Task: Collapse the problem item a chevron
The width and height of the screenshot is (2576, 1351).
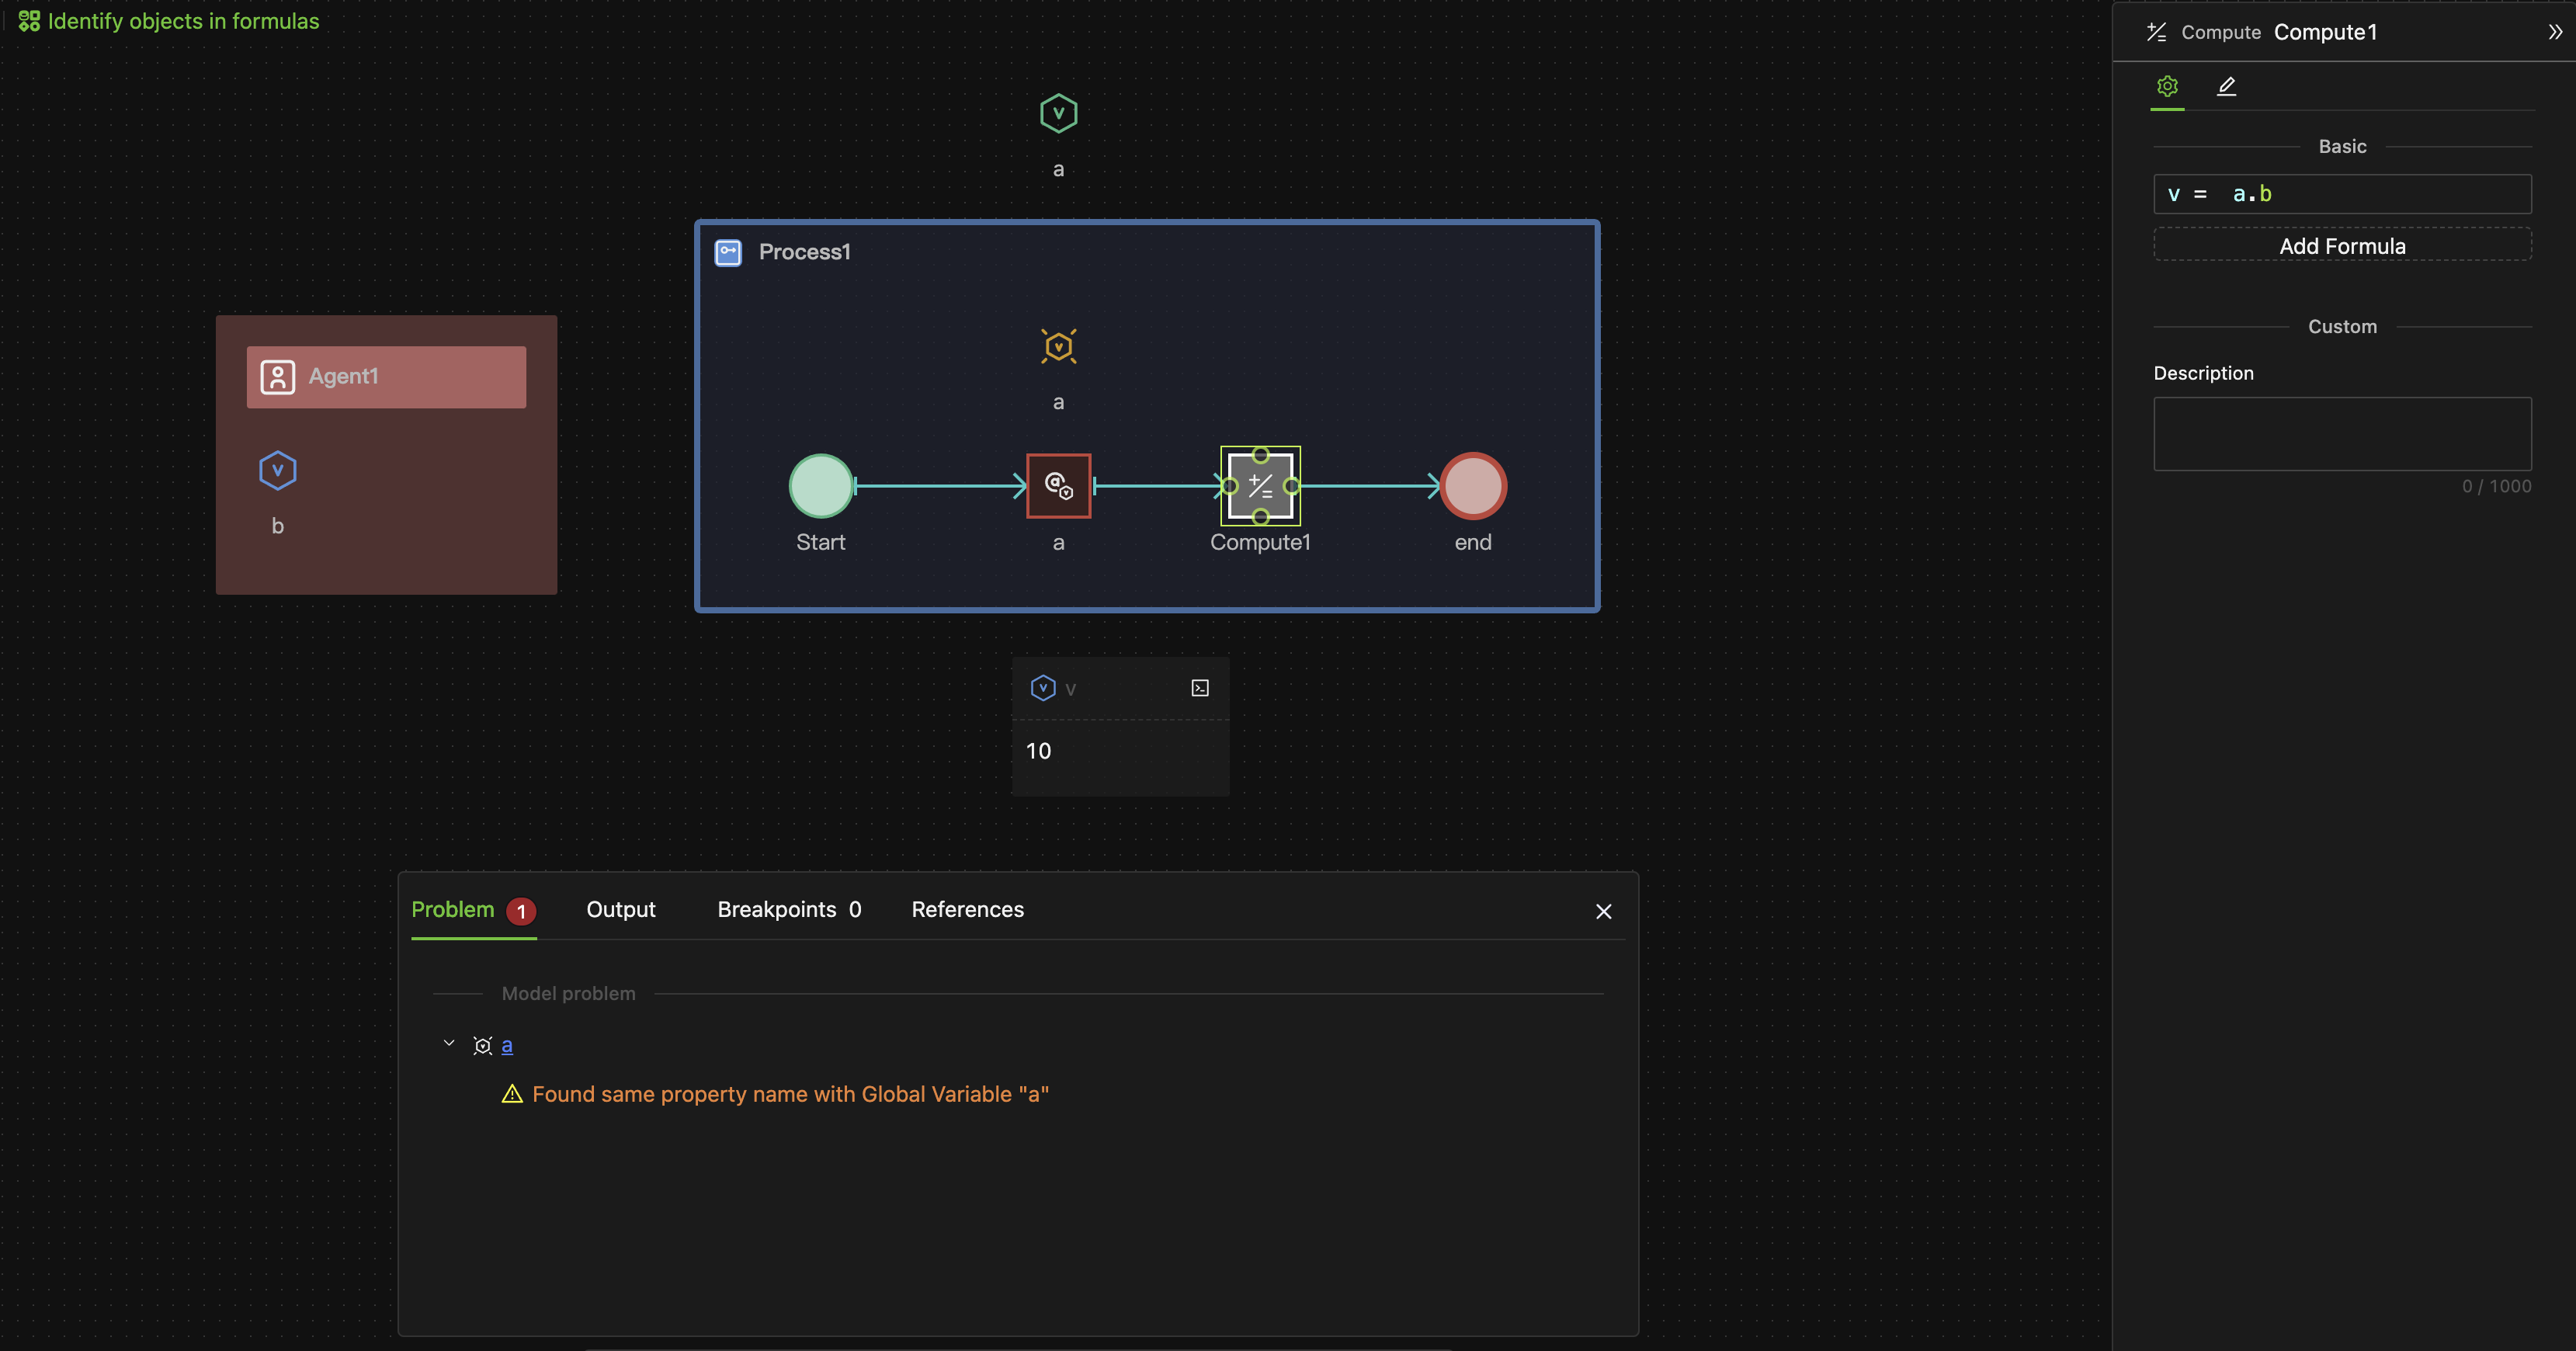Action: click(449, 1043)
